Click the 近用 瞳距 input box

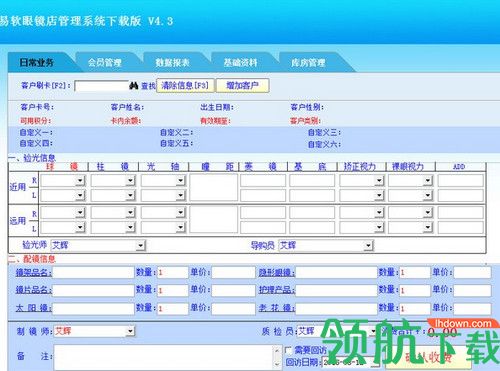[x=213, y=188]
